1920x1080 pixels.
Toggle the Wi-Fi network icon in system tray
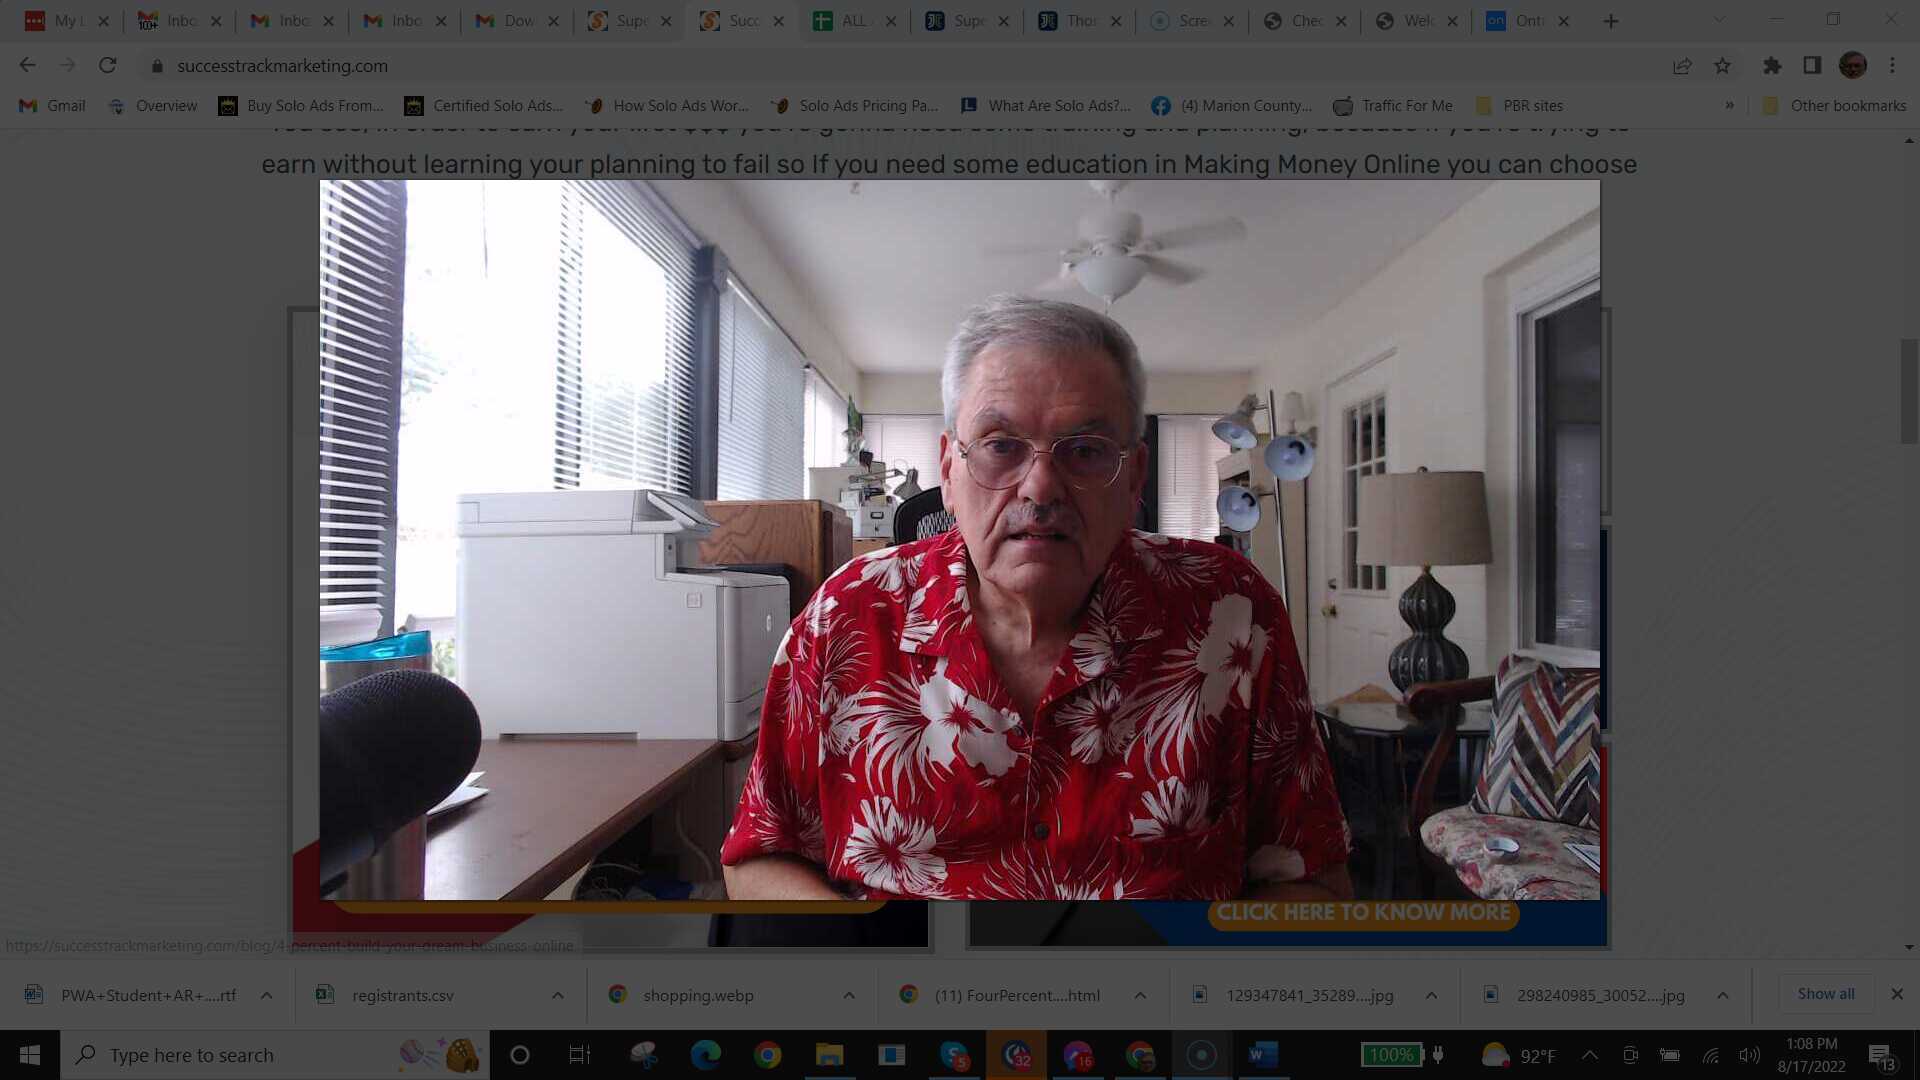(1710, 1054)
